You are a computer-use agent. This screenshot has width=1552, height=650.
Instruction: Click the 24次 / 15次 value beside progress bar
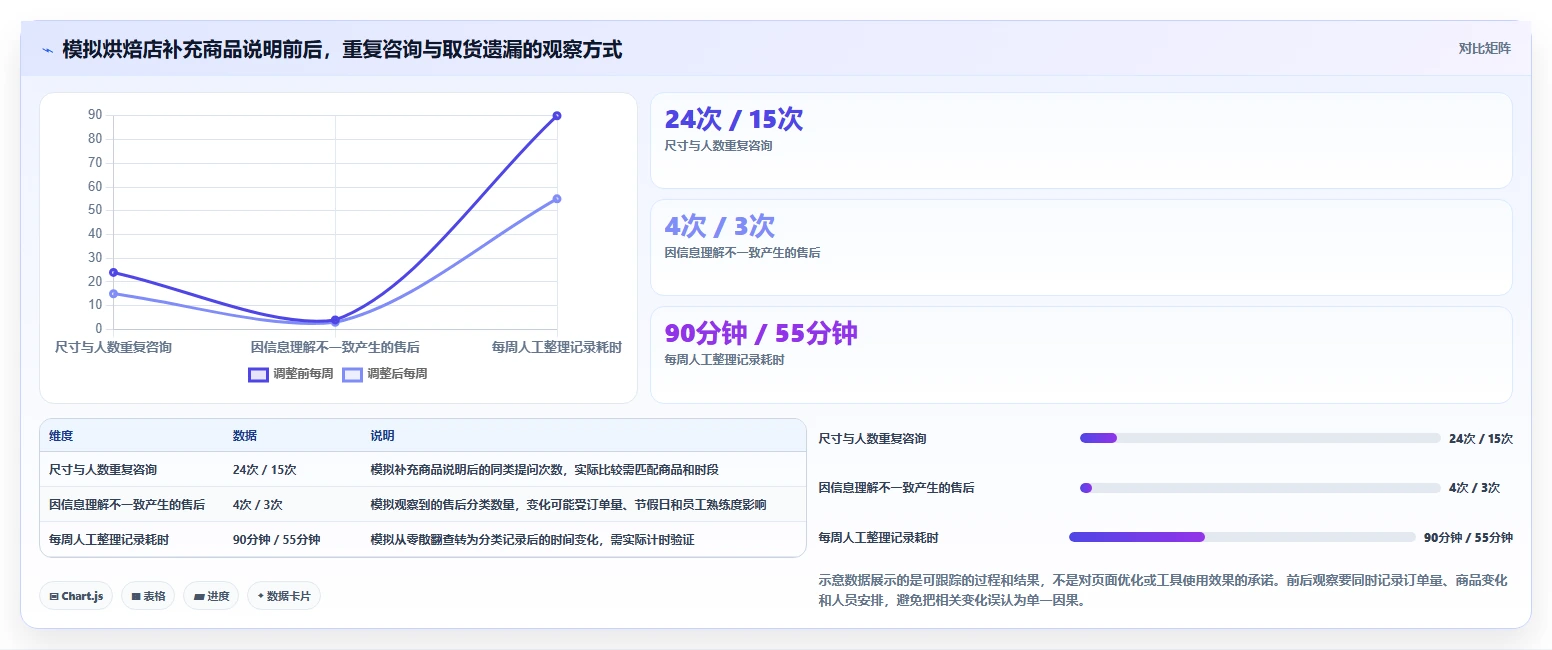pos(1480,438)
